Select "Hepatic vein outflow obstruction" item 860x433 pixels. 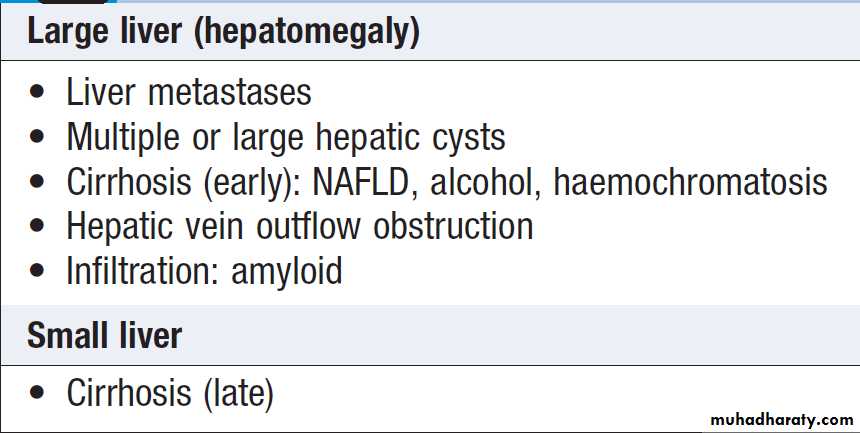(299, 226)
